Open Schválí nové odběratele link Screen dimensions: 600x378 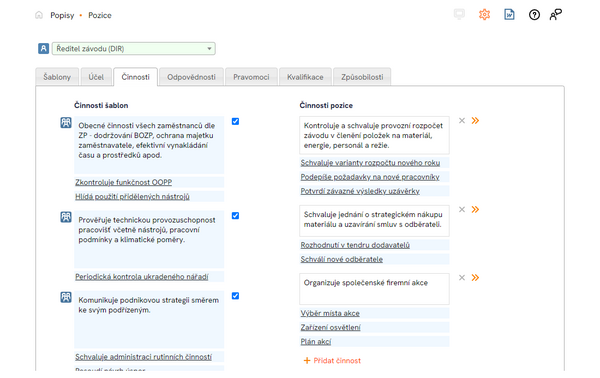coord(342,259)
